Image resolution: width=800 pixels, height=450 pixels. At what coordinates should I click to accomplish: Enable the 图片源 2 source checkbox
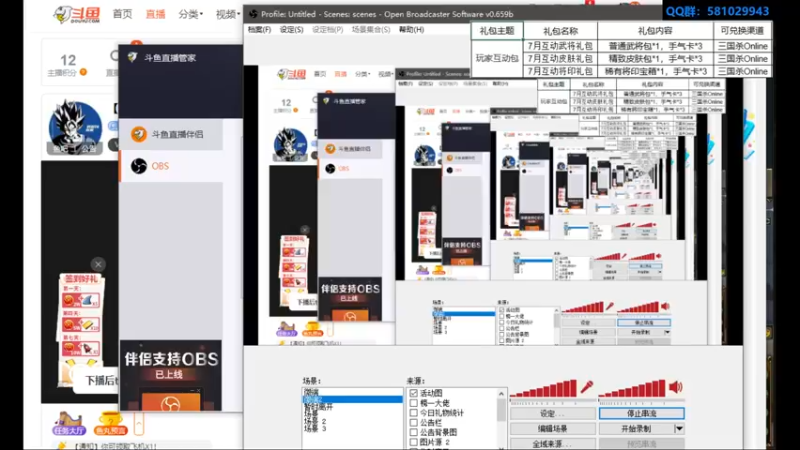click(x=414, y=442)
